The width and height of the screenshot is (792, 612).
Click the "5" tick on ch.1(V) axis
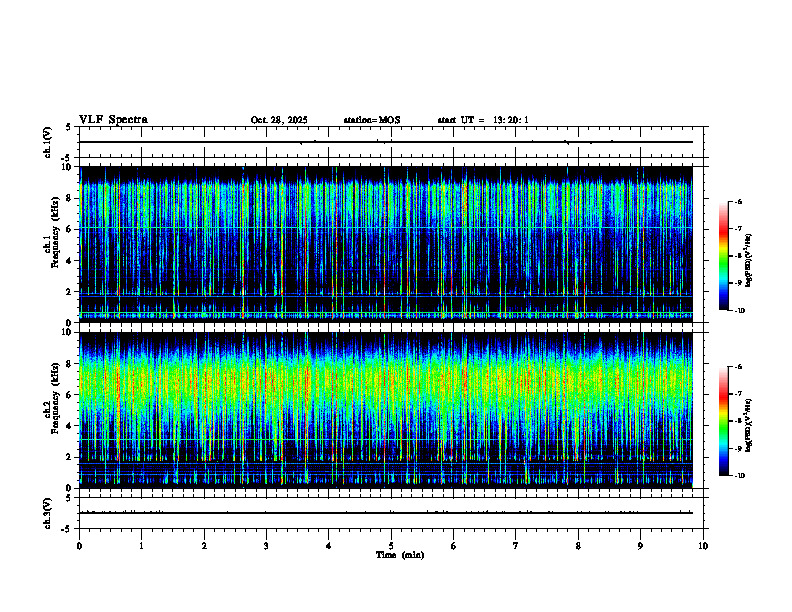point(70,127)
